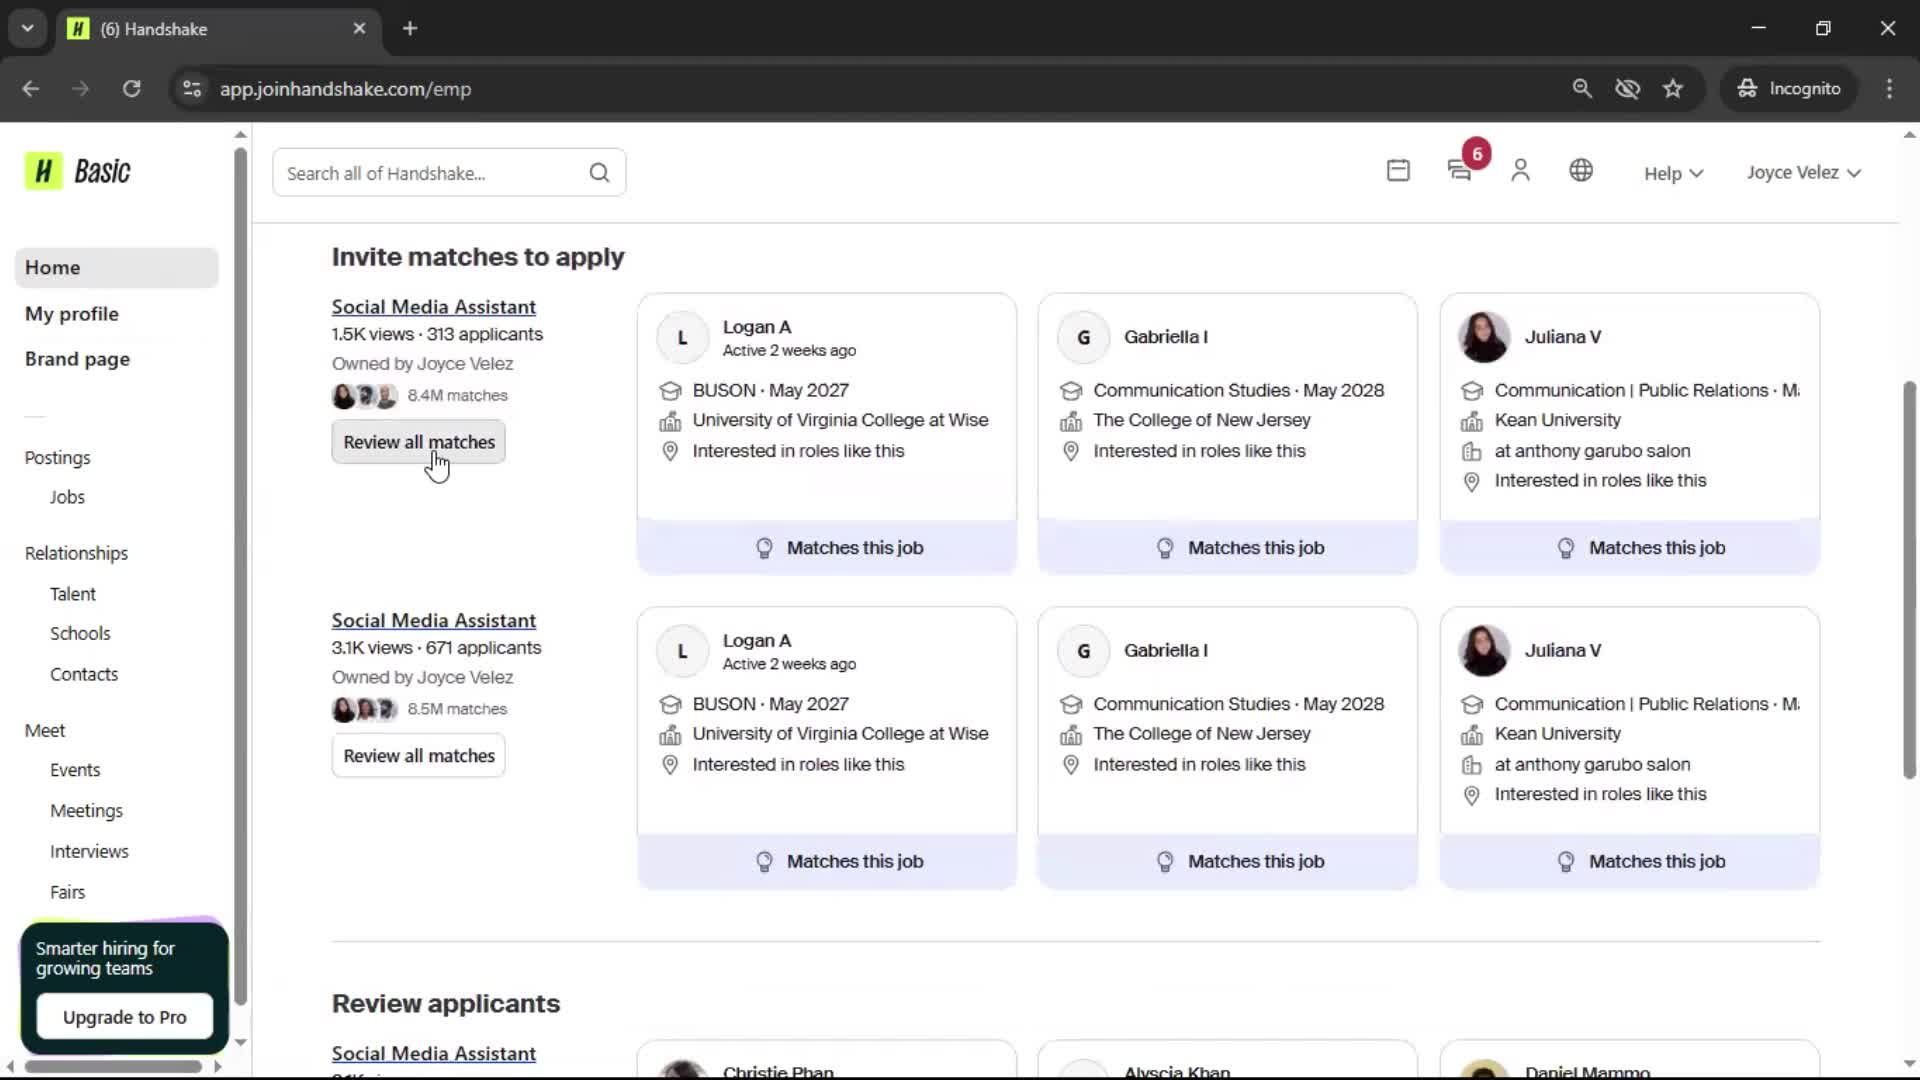This screenshot has height=1080, width=1920.
Task: Open the calendar icon in the header
Action: 1398,171
